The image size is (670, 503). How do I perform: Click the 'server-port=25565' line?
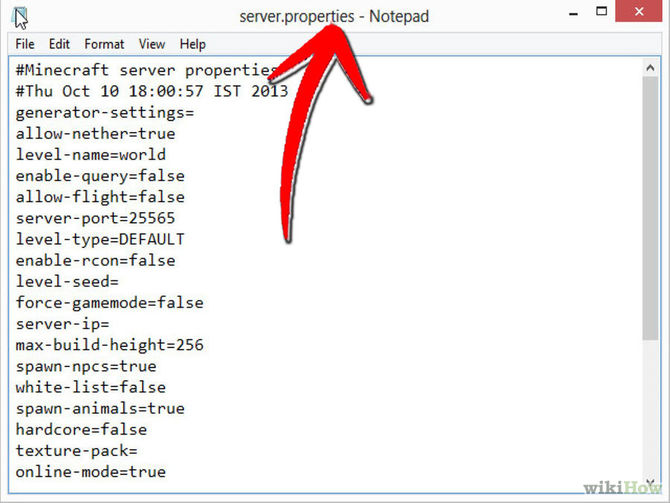[x=95, y=218]
